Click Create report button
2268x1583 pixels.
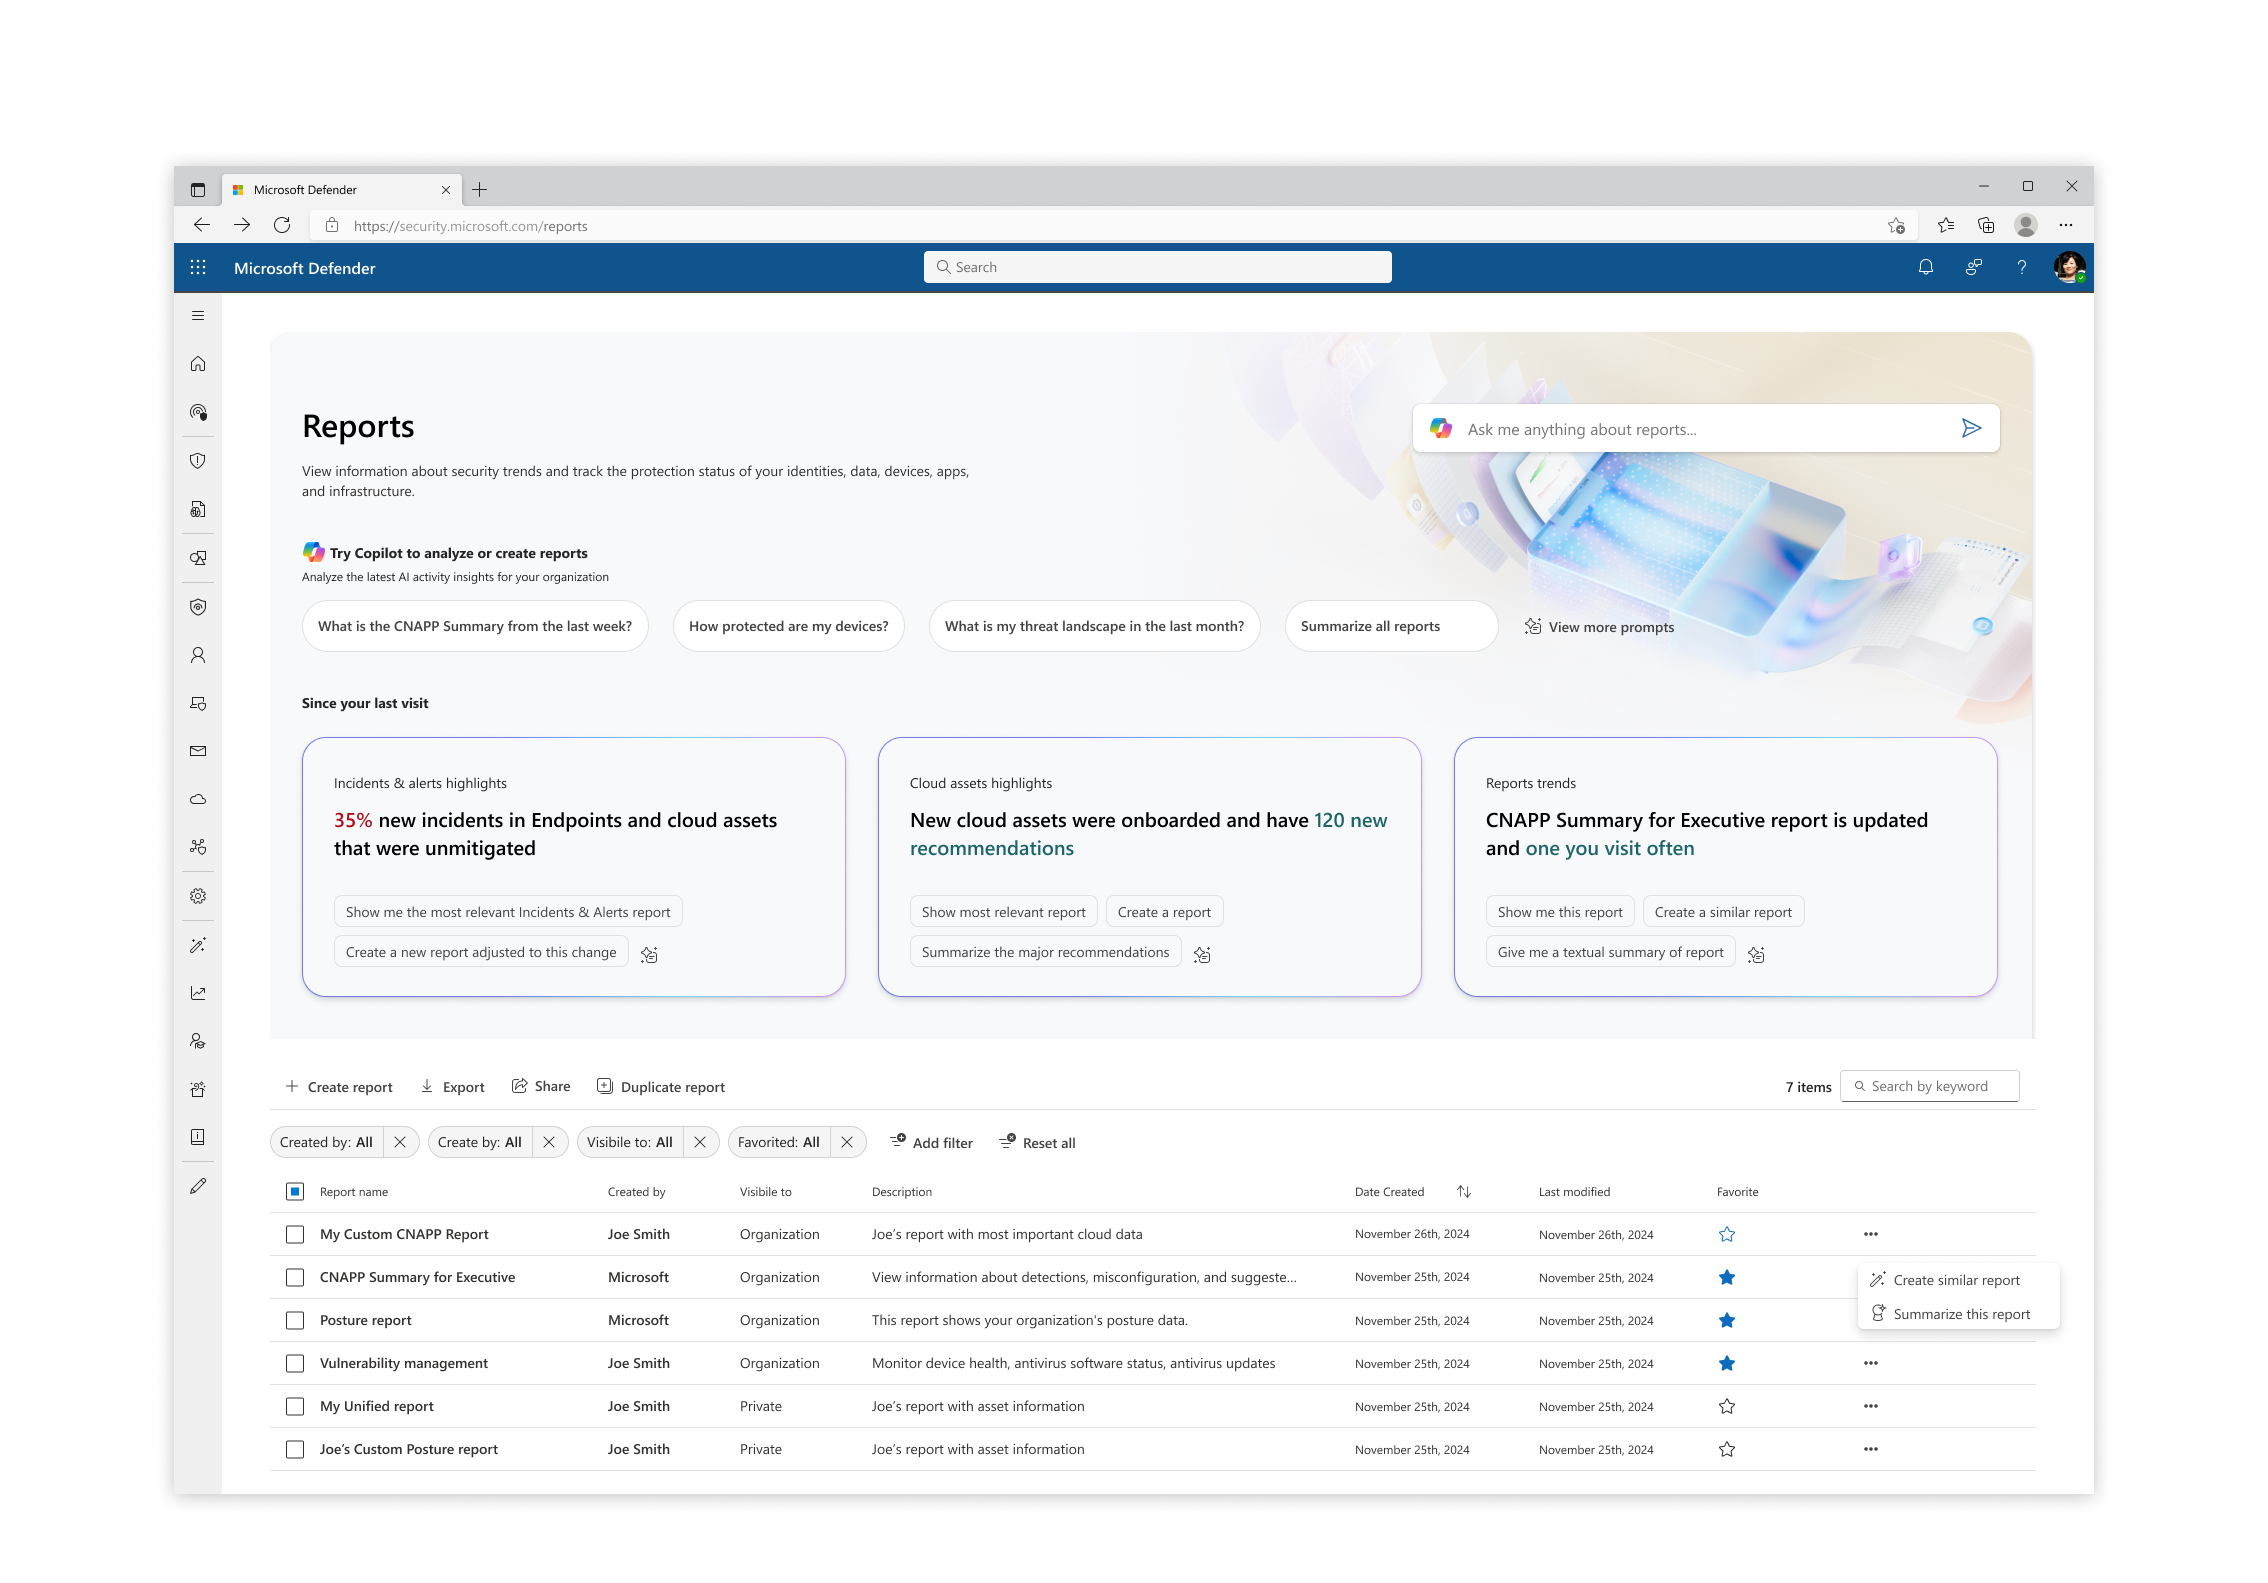click(x=339, y=1087)
